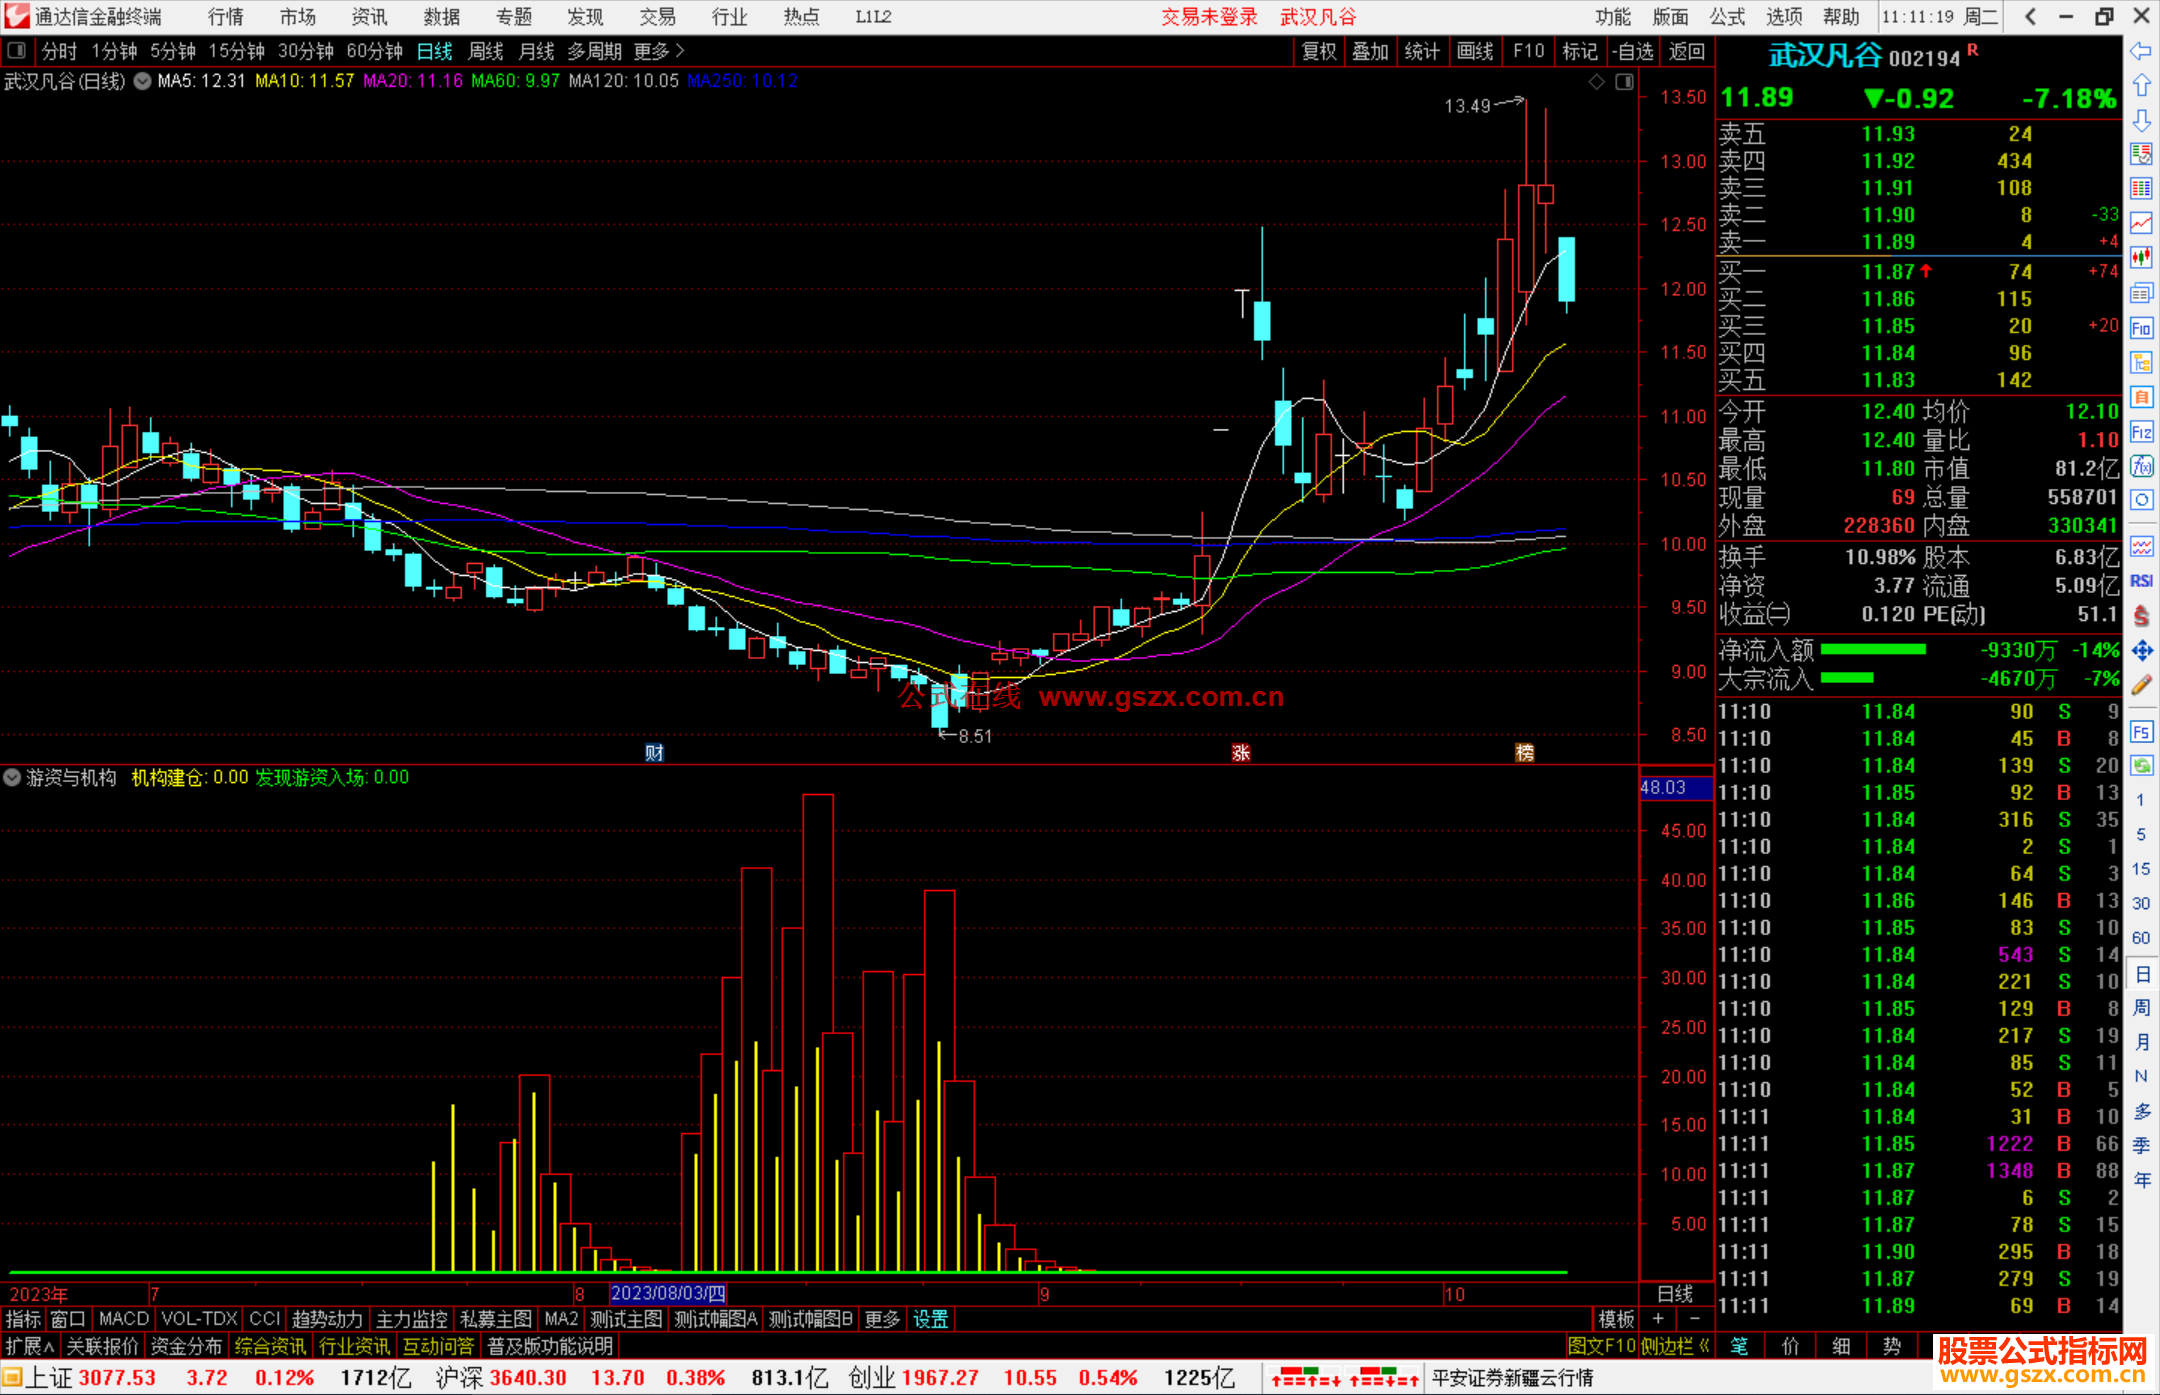Click the plus zoom button beside 模板
The height and width of the screenshot is (1395, 2160).
[x=1658, y=1319]
